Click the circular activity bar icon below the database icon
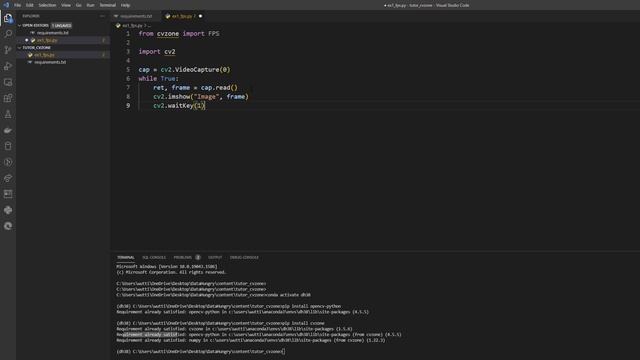The width and height of the screenshot is (640, 360). click(x=8, y=162)
